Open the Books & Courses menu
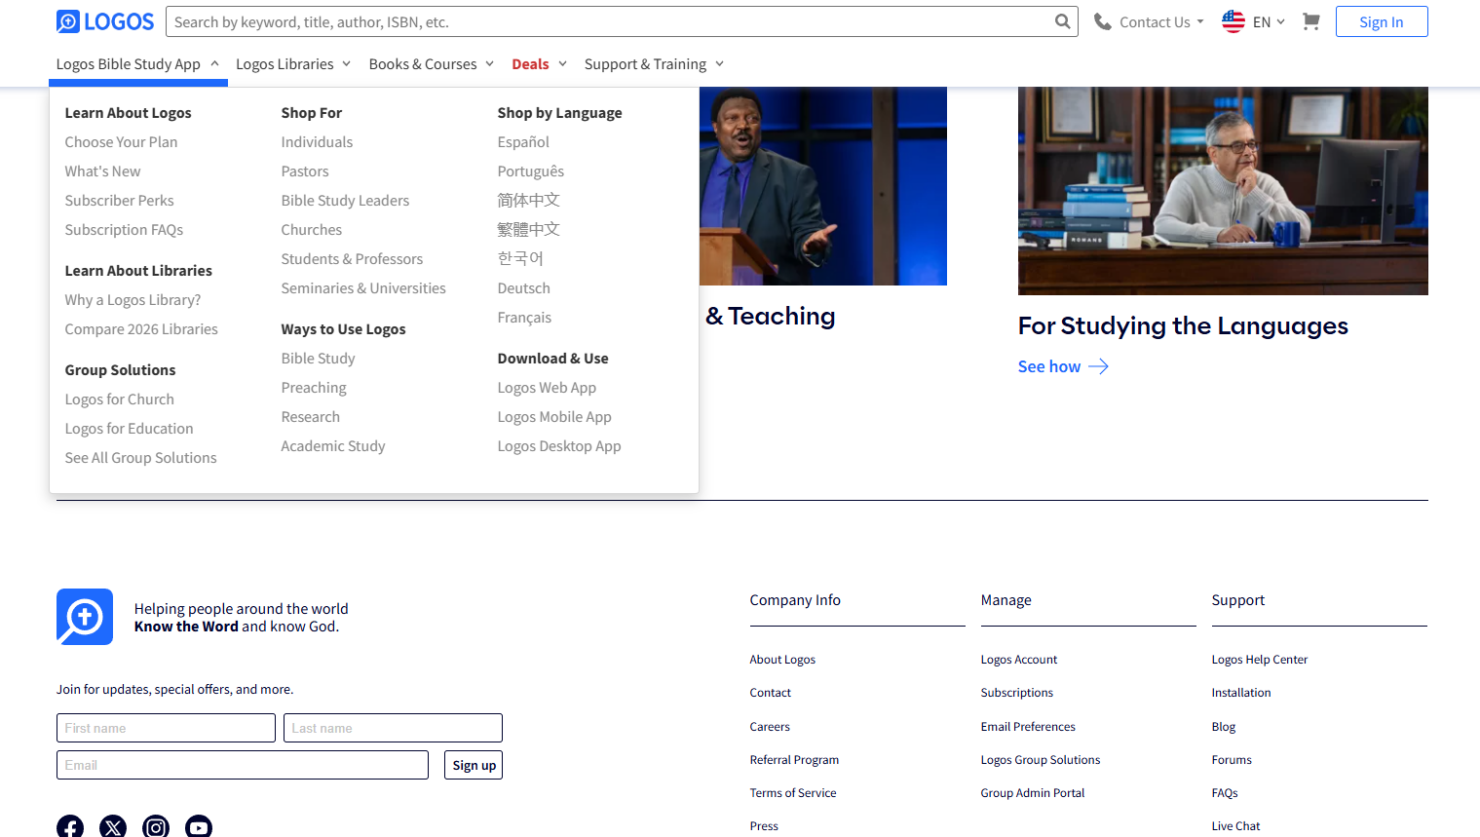The image size is (1480, 837). click(x=430, y=63)
